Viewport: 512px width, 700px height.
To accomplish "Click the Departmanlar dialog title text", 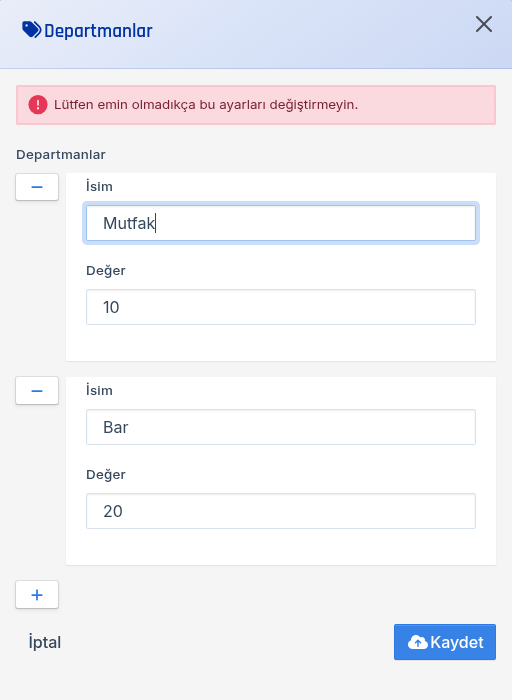I will 98,31.
